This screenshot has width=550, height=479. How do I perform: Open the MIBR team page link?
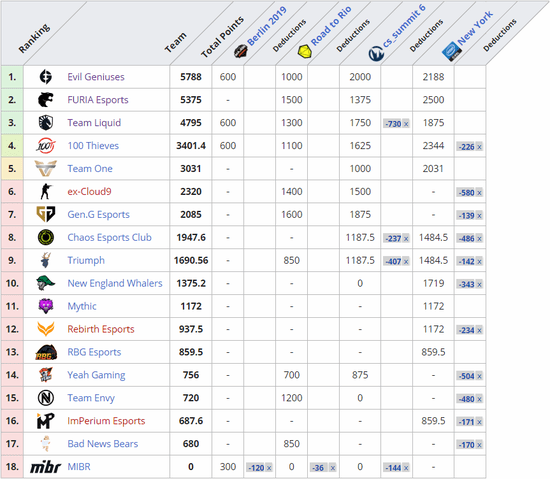click(x=79, y=467)
